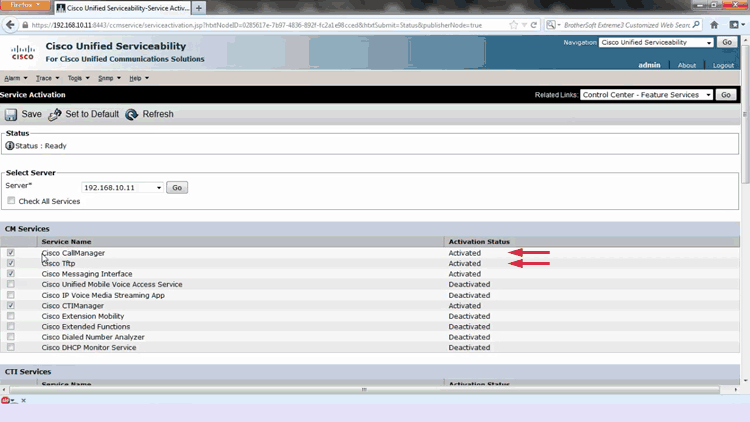Toggle the Cisco CallManager checkbox
The image size is (750, 422).
[11, 253]
